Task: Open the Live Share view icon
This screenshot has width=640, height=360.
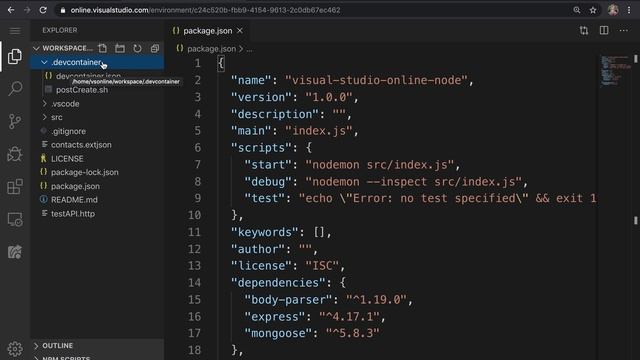Action: click(x=15, y=252)
